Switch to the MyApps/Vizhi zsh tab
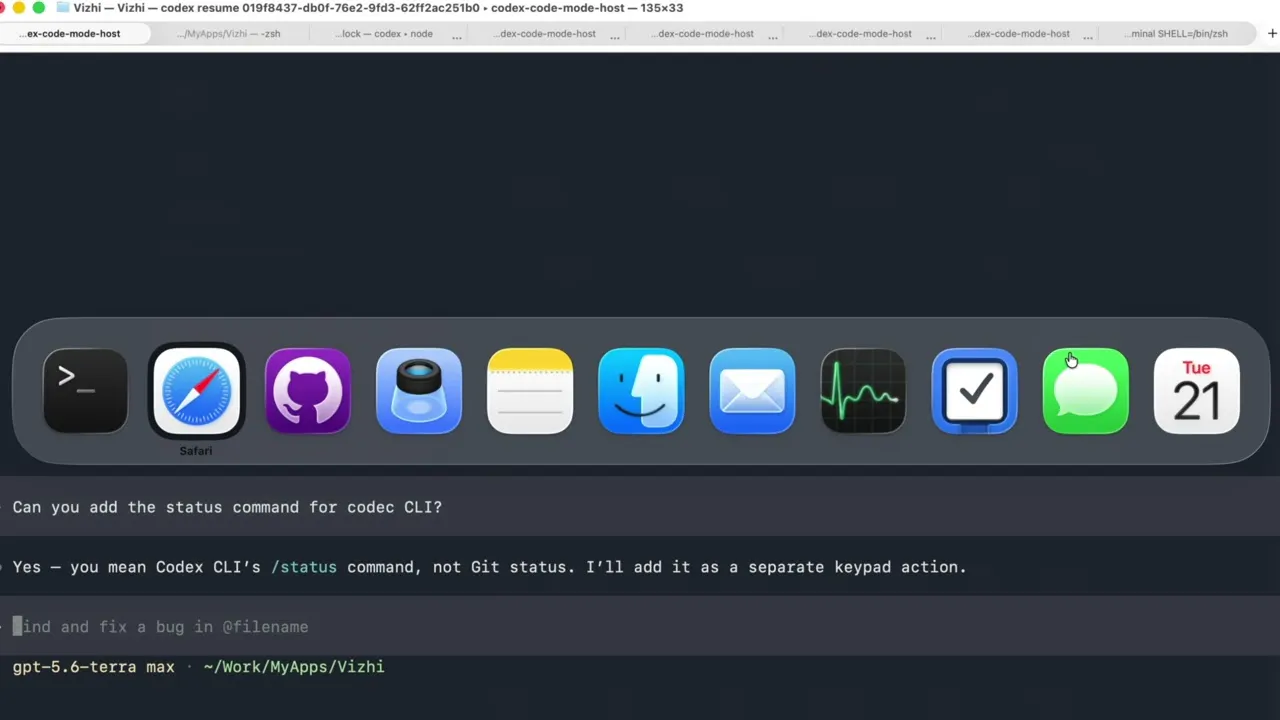1280x720 pixels. pos(229,33)
